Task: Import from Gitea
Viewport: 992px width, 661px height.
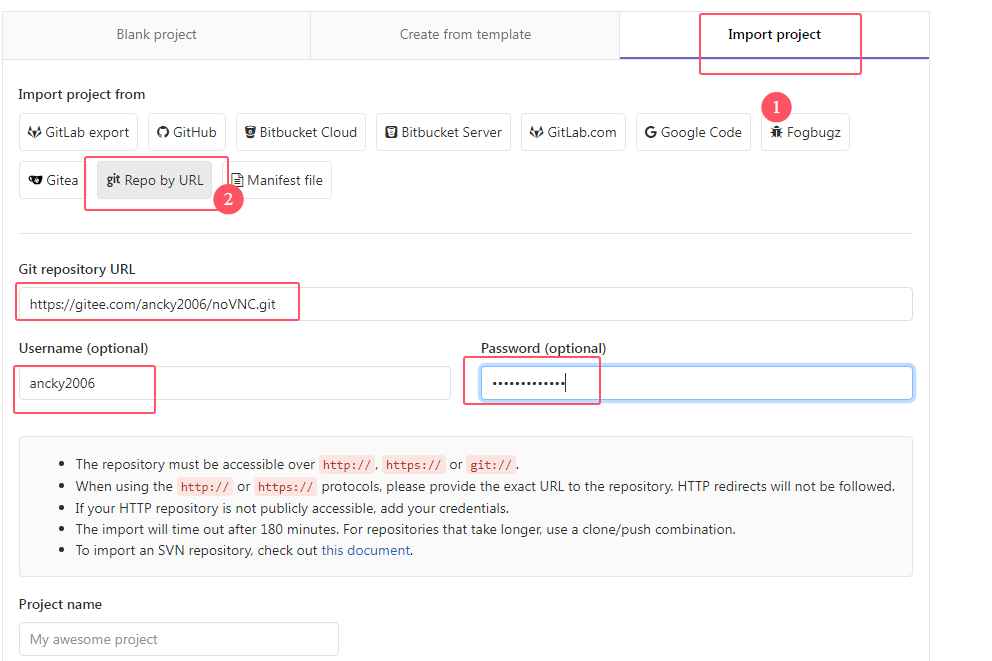Action: point(54,180)
